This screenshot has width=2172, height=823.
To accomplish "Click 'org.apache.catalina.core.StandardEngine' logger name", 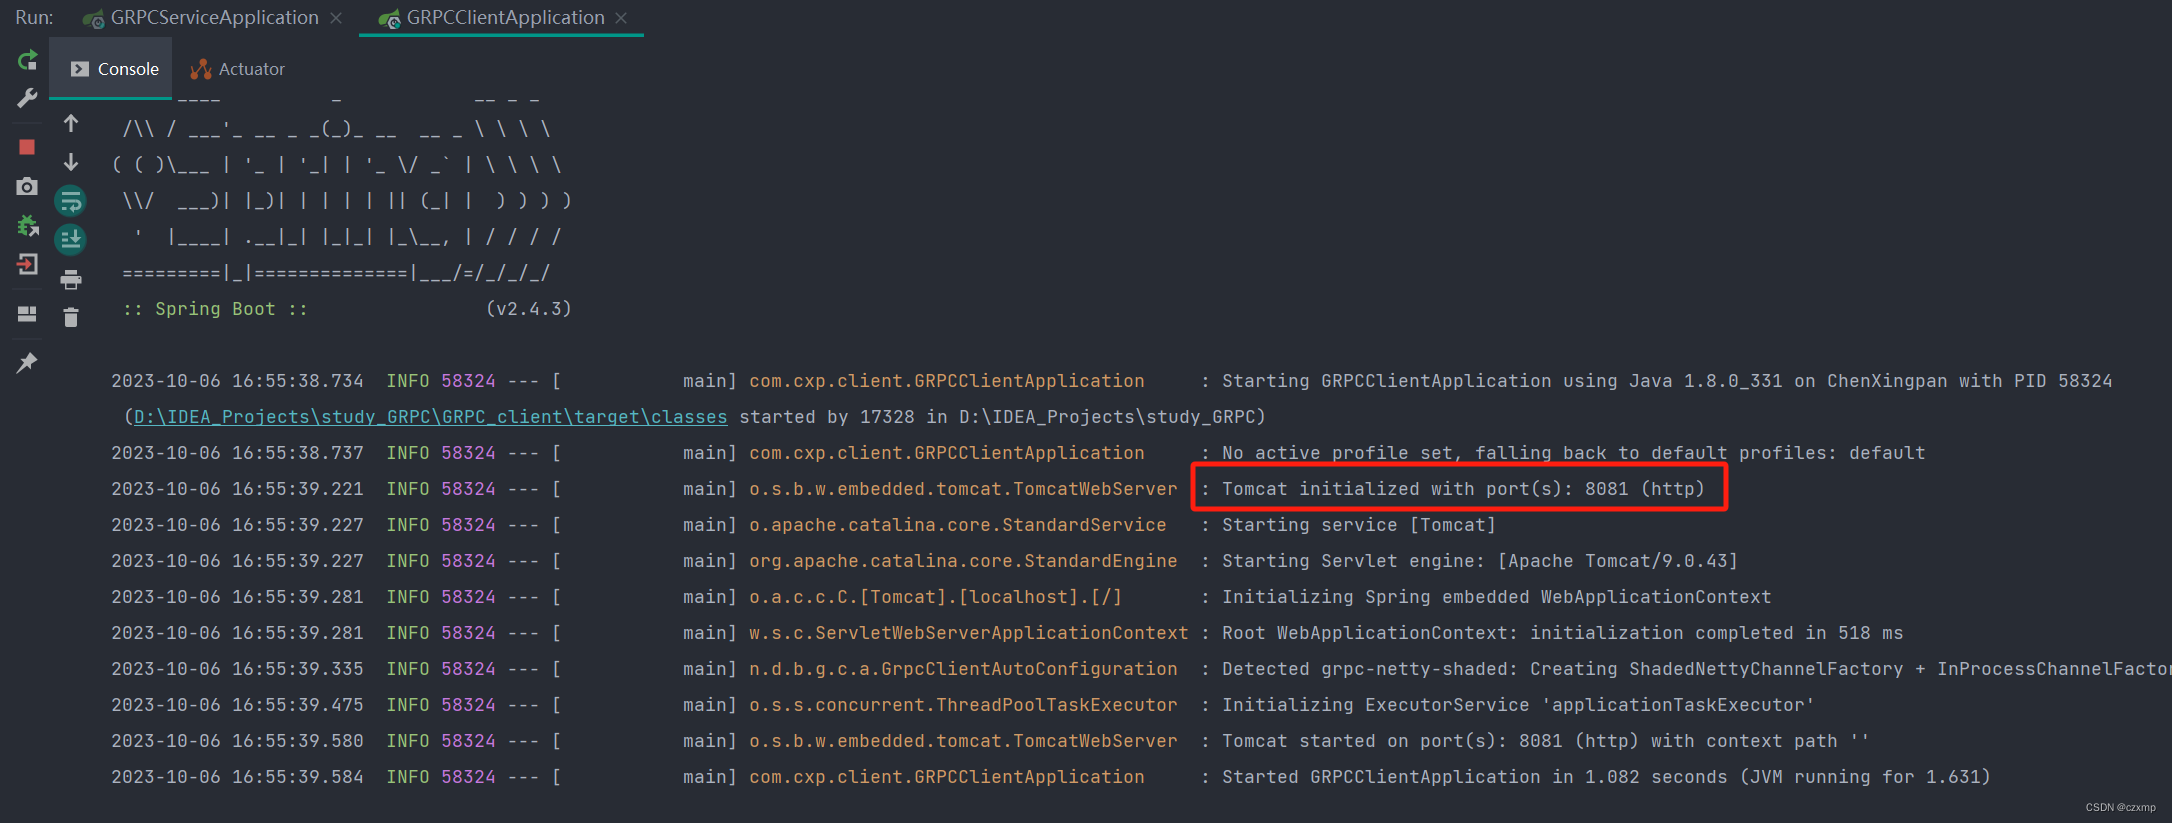I will pos(963,561).
